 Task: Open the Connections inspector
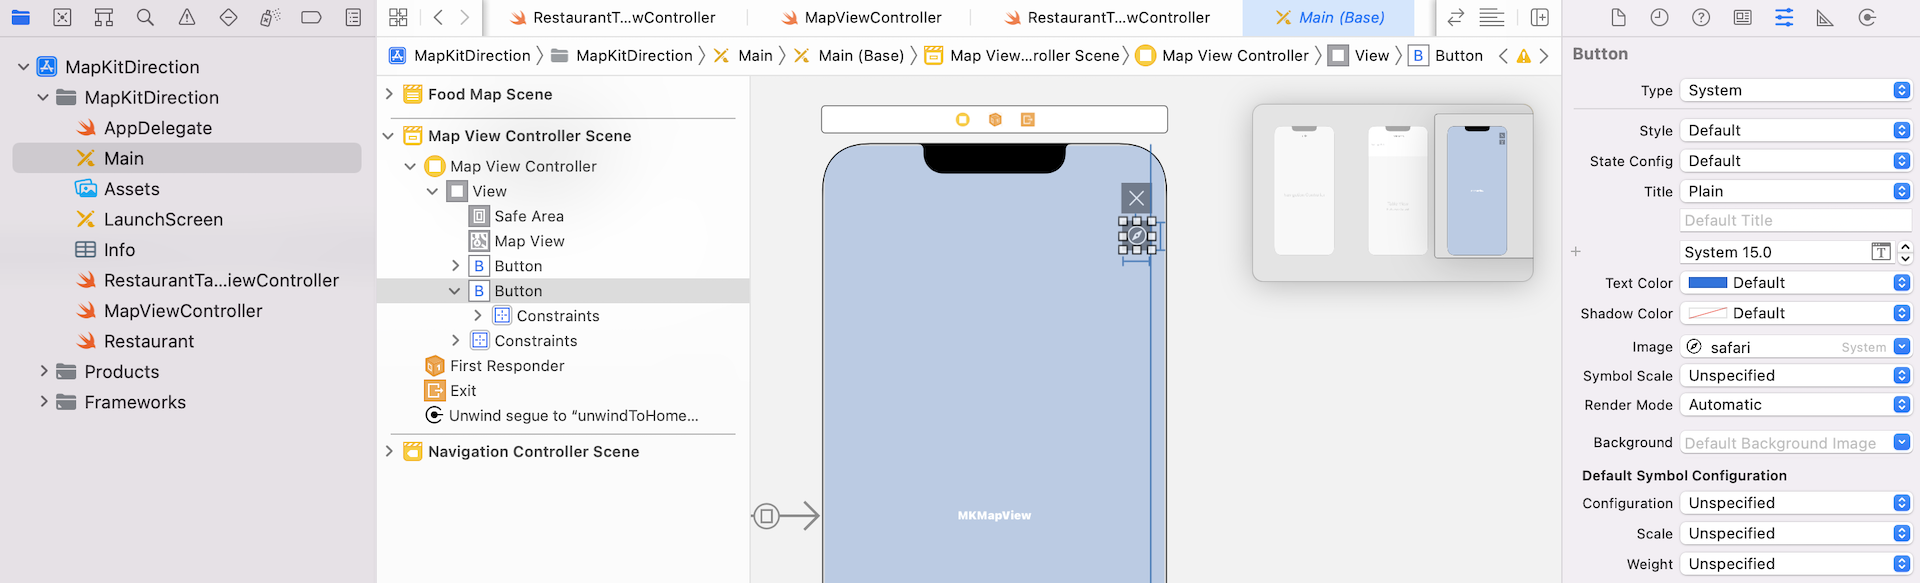click(x=1867, y=17)
